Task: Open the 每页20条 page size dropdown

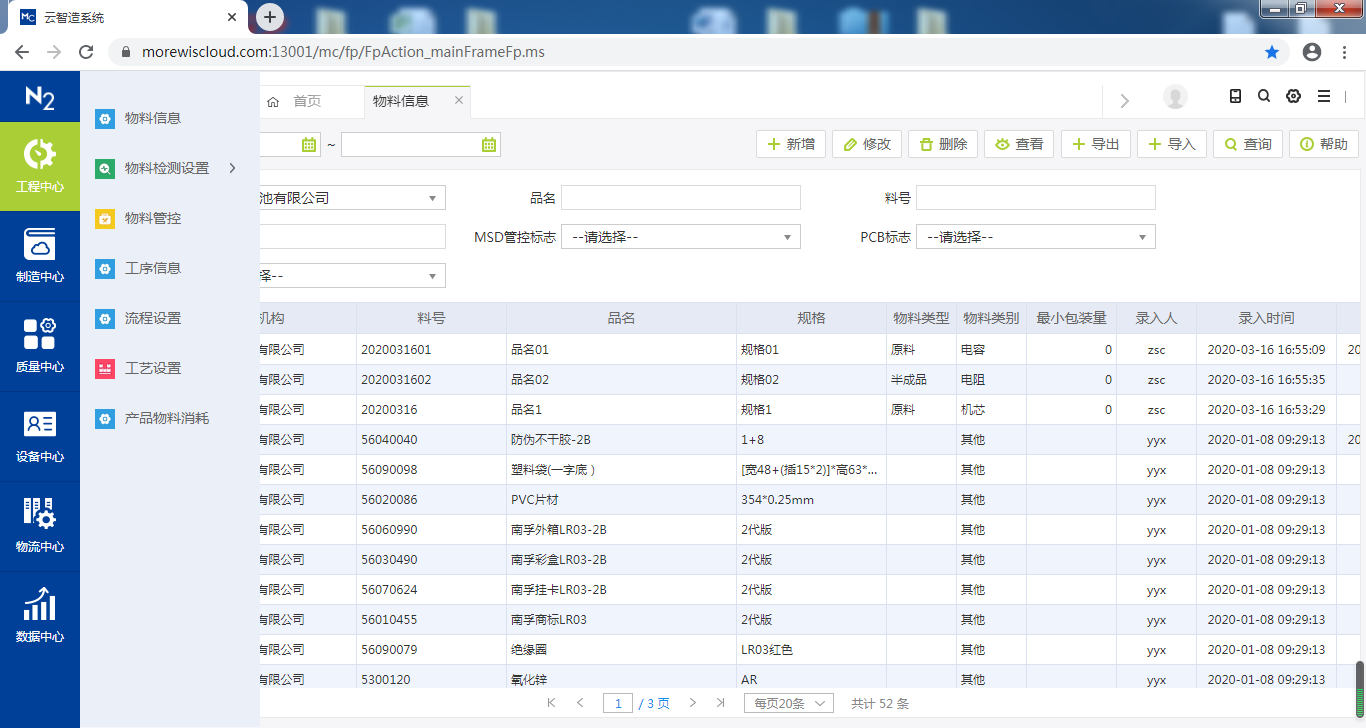Action: 788,703
